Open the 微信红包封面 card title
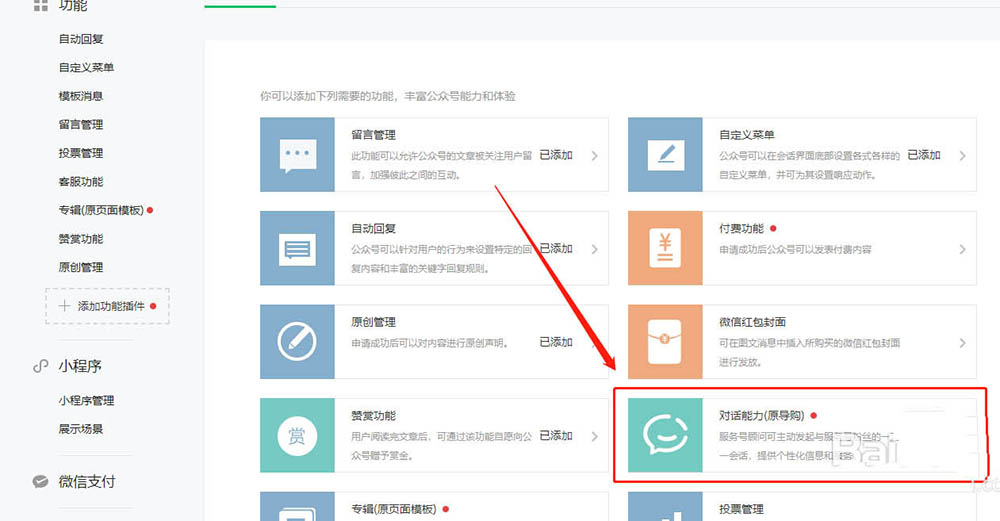 752,322
